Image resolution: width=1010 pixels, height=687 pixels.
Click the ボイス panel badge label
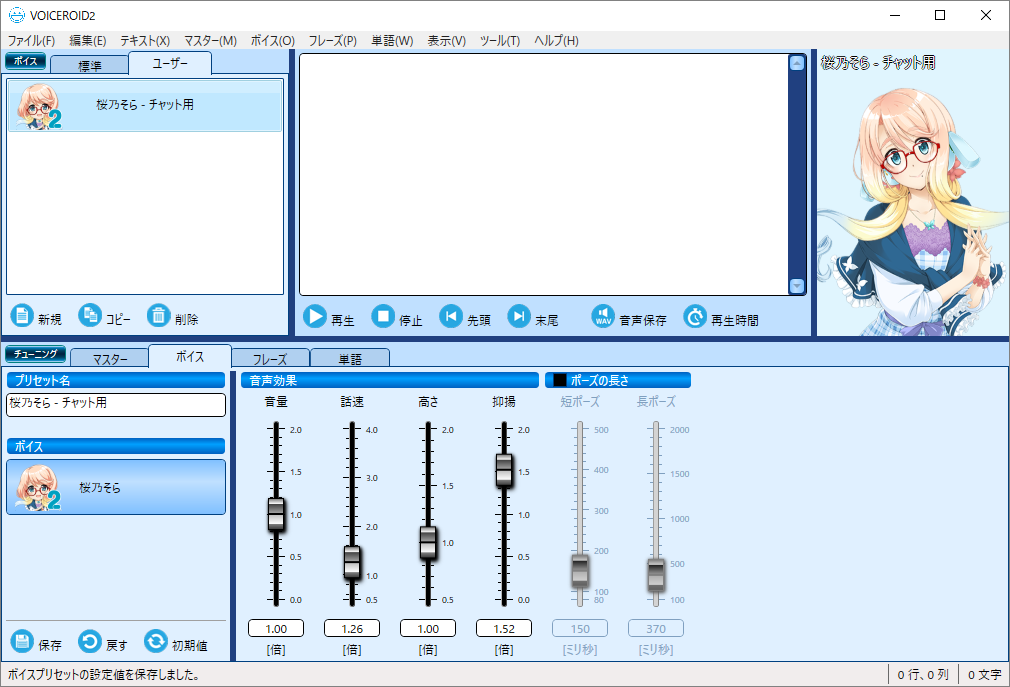click(x=26, y=61)
